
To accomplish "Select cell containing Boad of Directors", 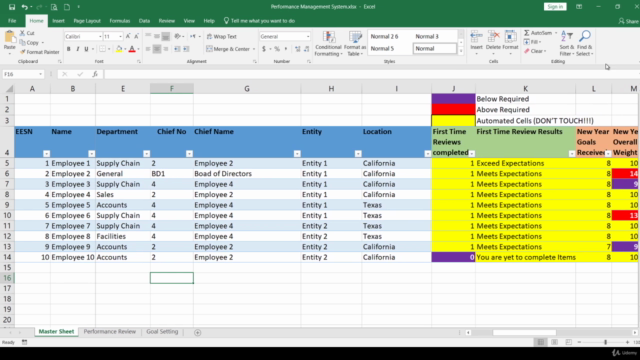I will point(247,173).
